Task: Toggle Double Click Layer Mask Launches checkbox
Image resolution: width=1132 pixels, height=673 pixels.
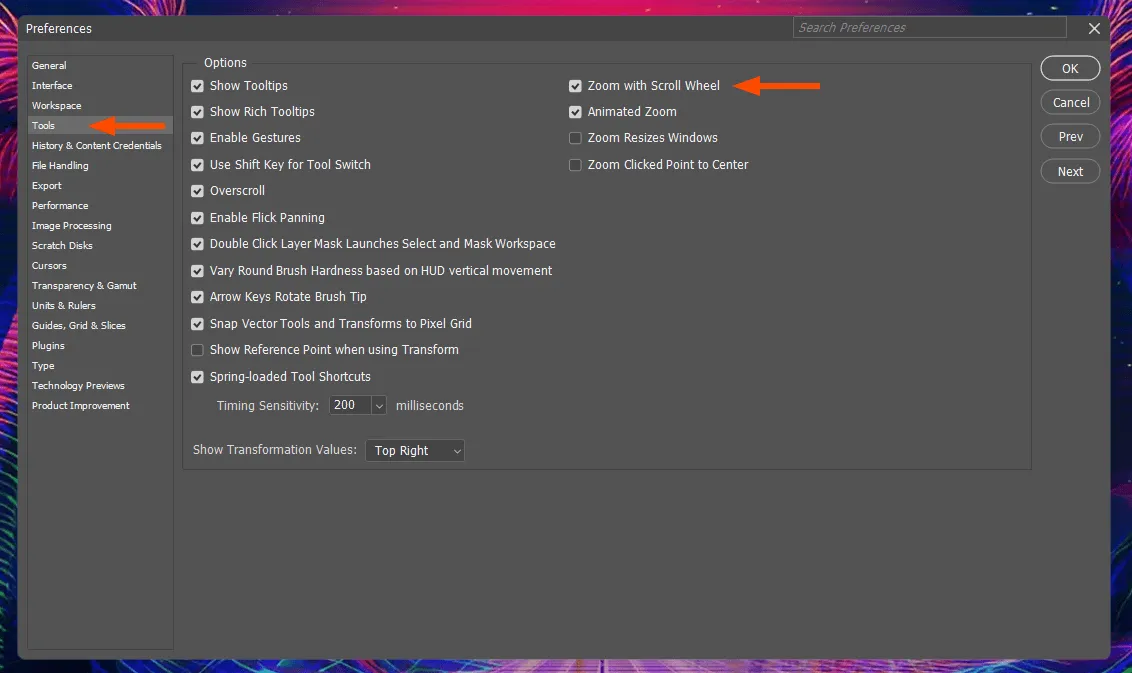Action: pos(197,244)
